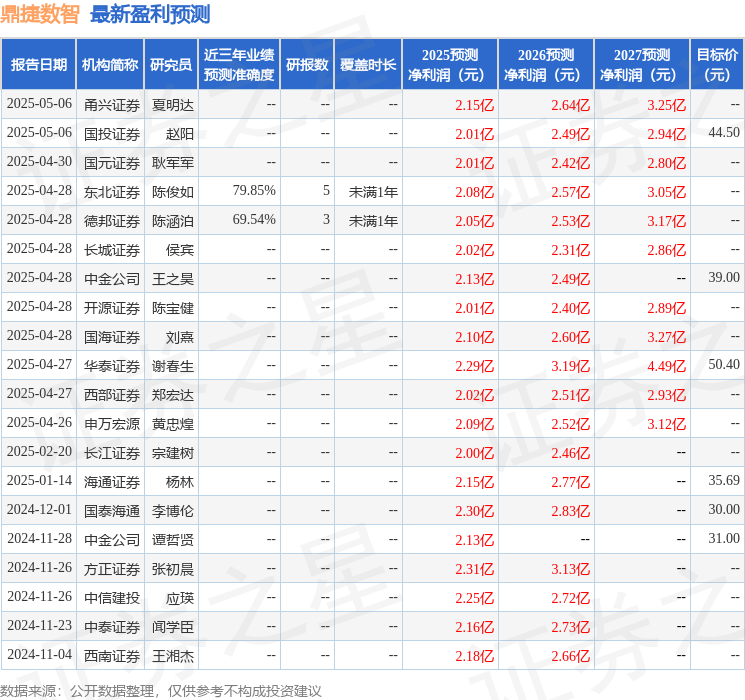Click the target price 50.40
This screenshot has height=700, width=745.
724,364
